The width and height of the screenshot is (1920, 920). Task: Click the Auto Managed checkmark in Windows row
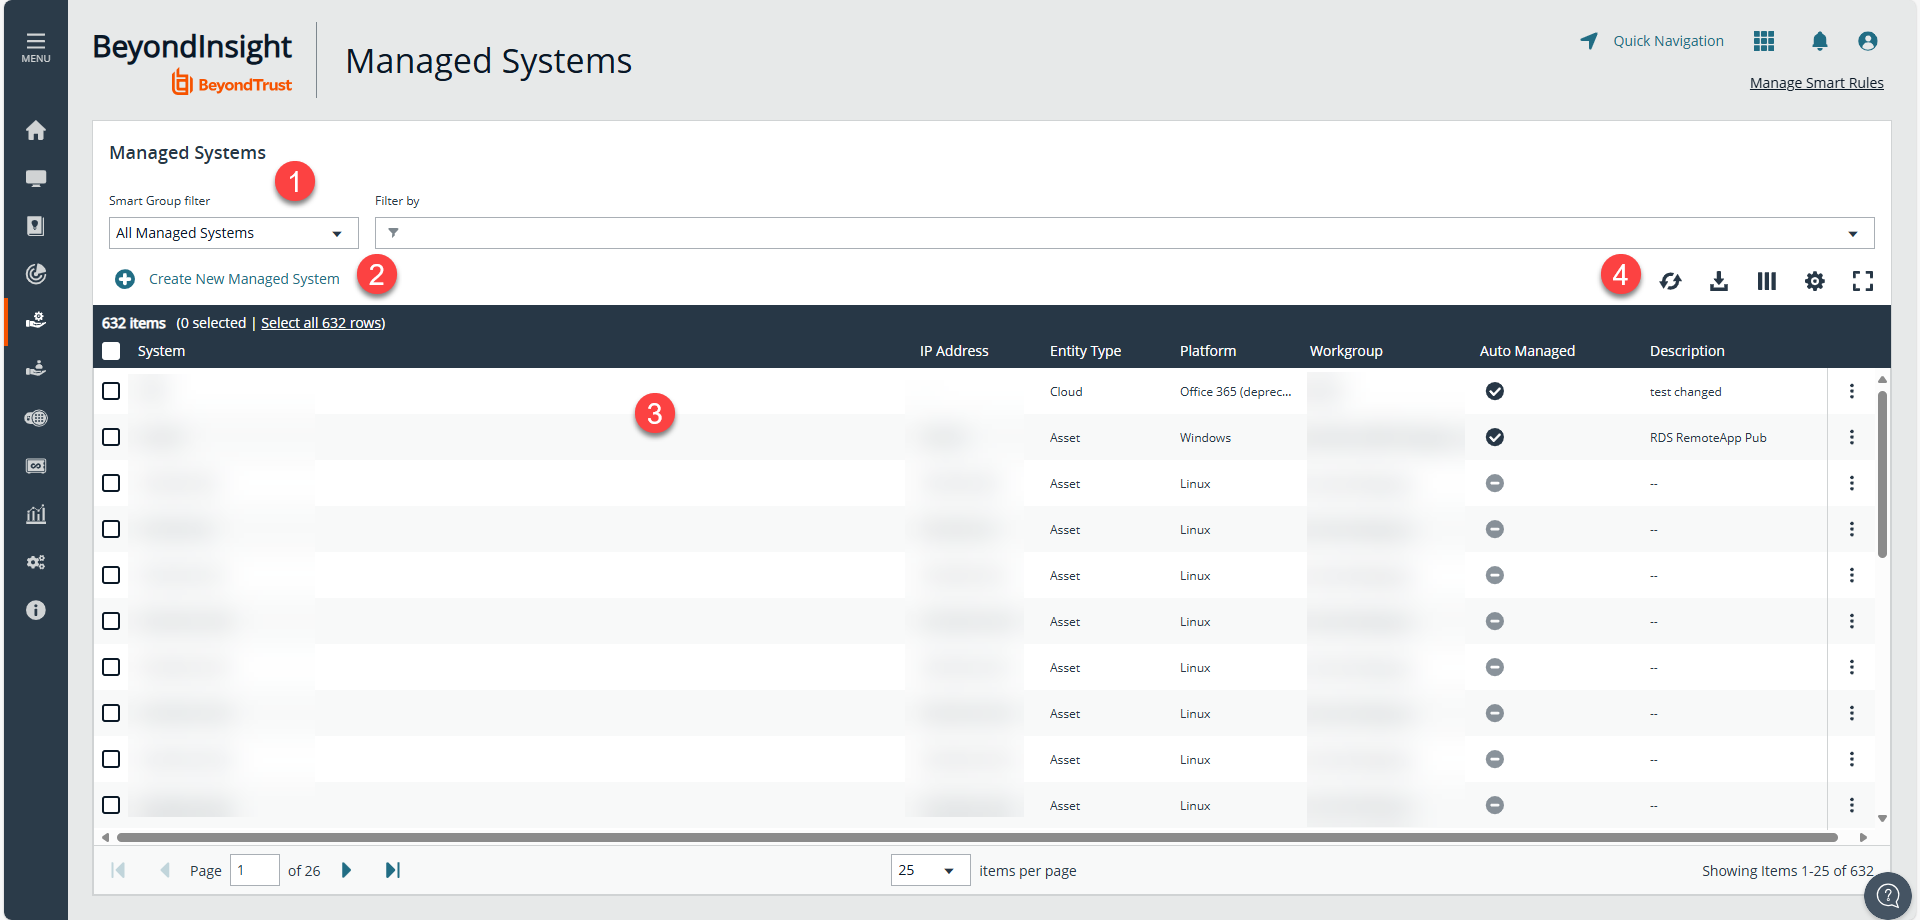[1495, 437]
